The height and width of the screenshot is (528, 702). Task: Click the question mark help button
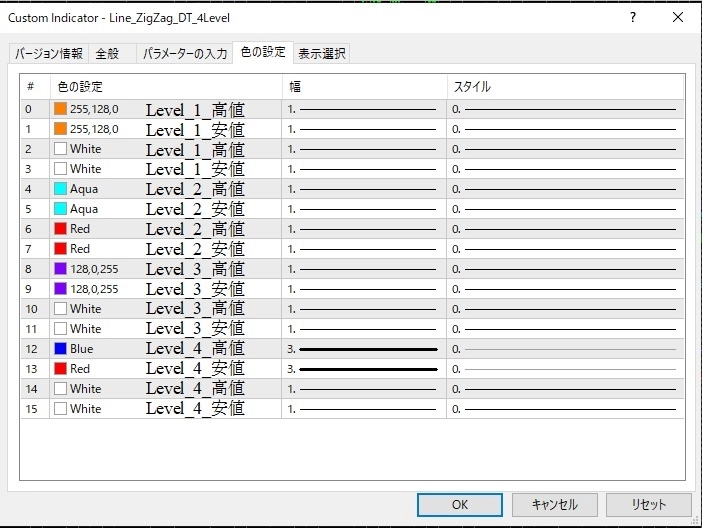[633, 17]
